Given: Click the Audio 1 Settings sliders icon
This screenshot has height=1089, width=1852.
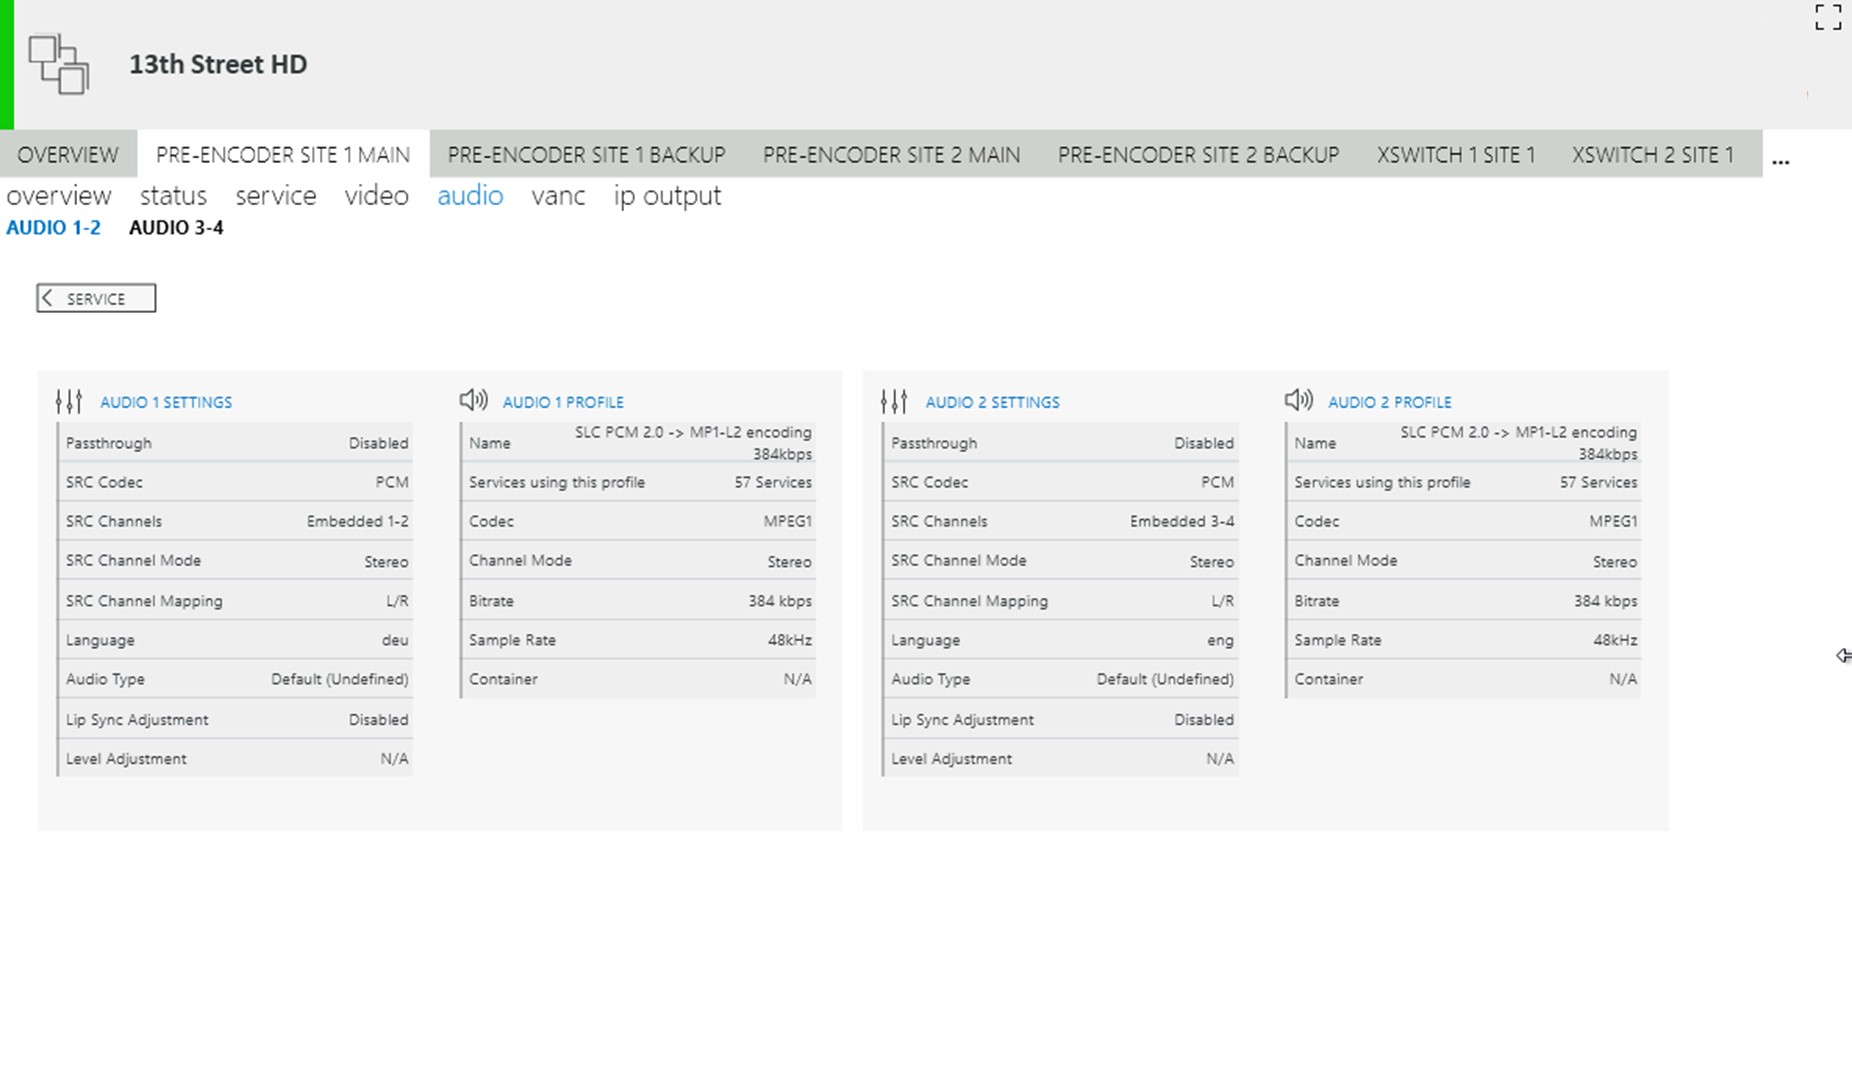Looking at the screenshot, I should click(x=69, y=402).
